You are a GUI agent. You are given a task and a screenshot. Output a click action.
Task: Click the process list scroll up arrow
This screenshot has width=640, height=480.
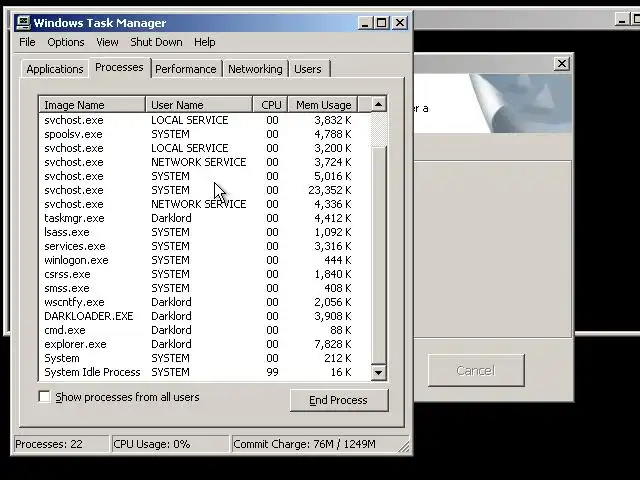378,104
